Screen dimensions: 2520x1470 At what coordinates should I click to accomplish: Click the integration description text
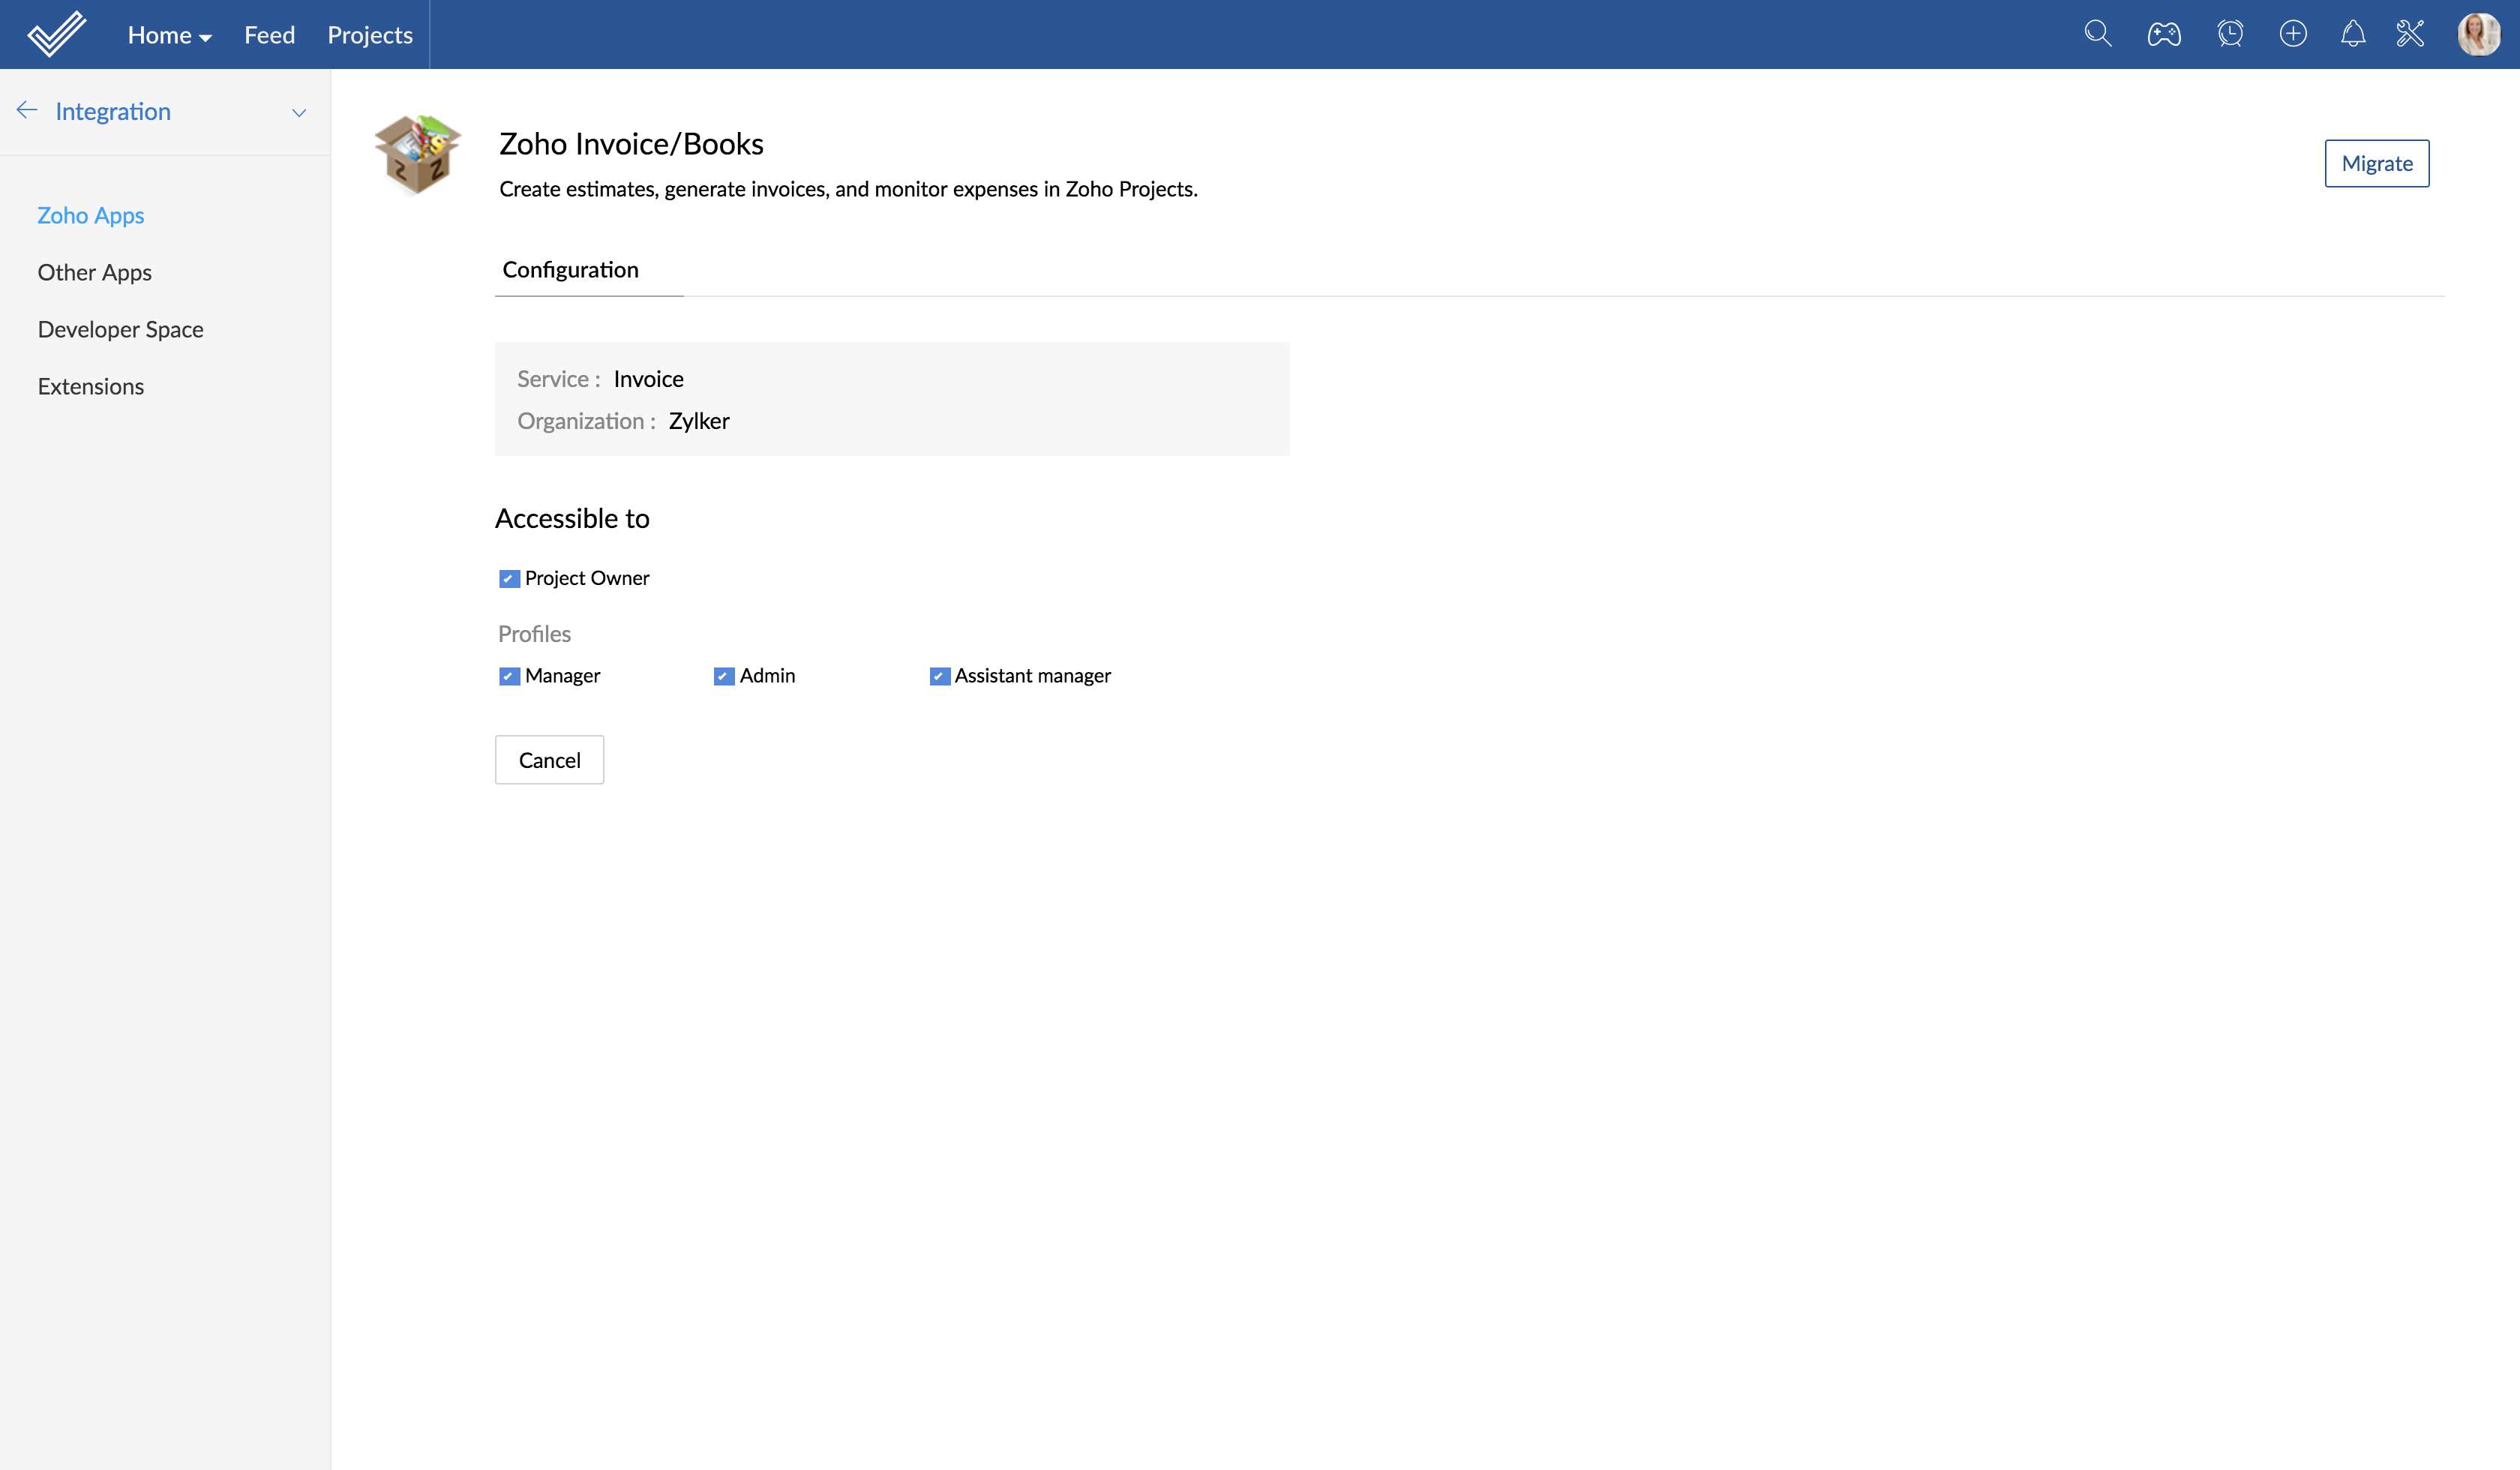pyautogui.click(x=848, y=189)
